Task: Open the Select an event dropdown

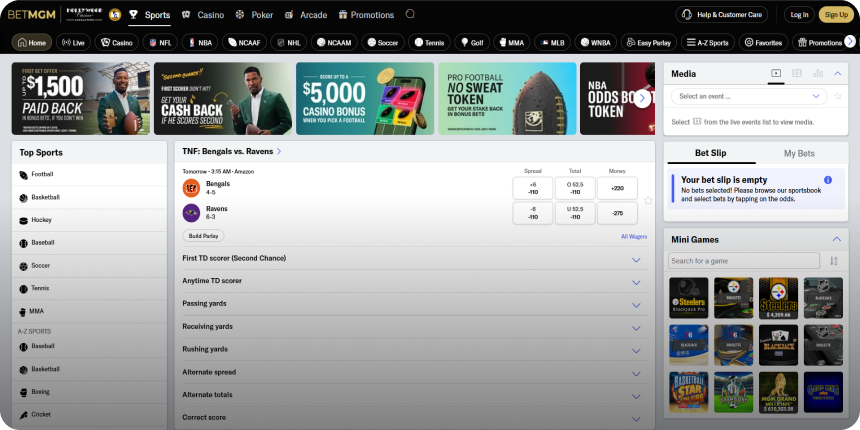Action: [x=748, y=97]
